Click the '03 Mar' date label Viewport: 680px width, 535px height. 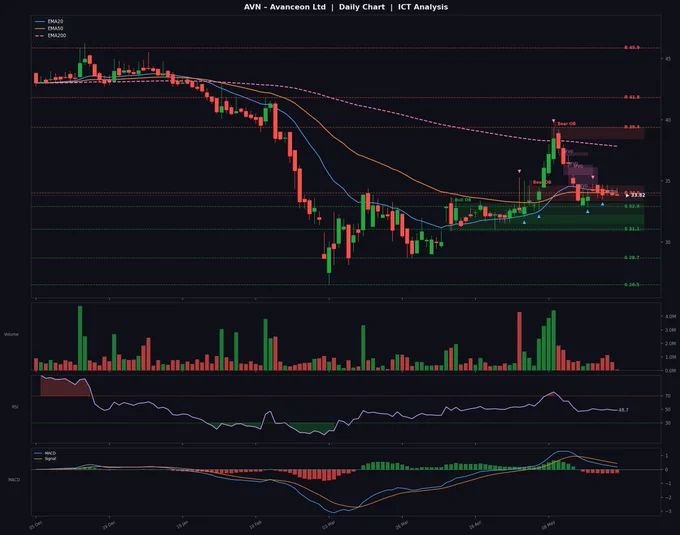click(x=328, y=525)
